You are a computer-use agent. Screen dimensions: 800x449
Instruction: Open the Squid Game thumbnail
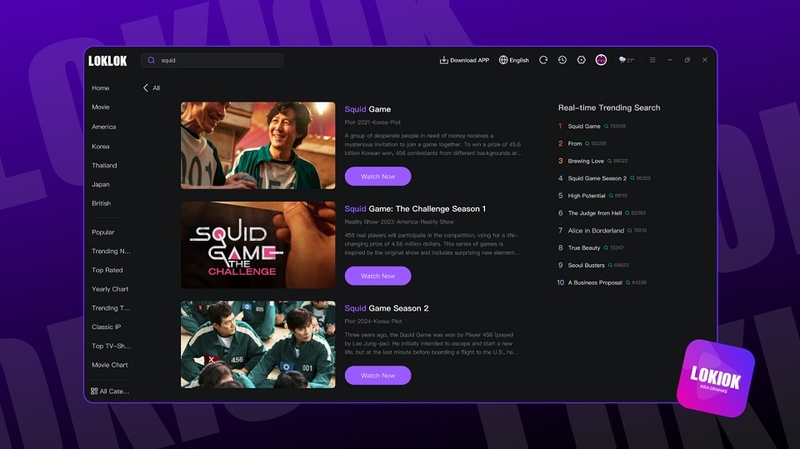(258, 145)
